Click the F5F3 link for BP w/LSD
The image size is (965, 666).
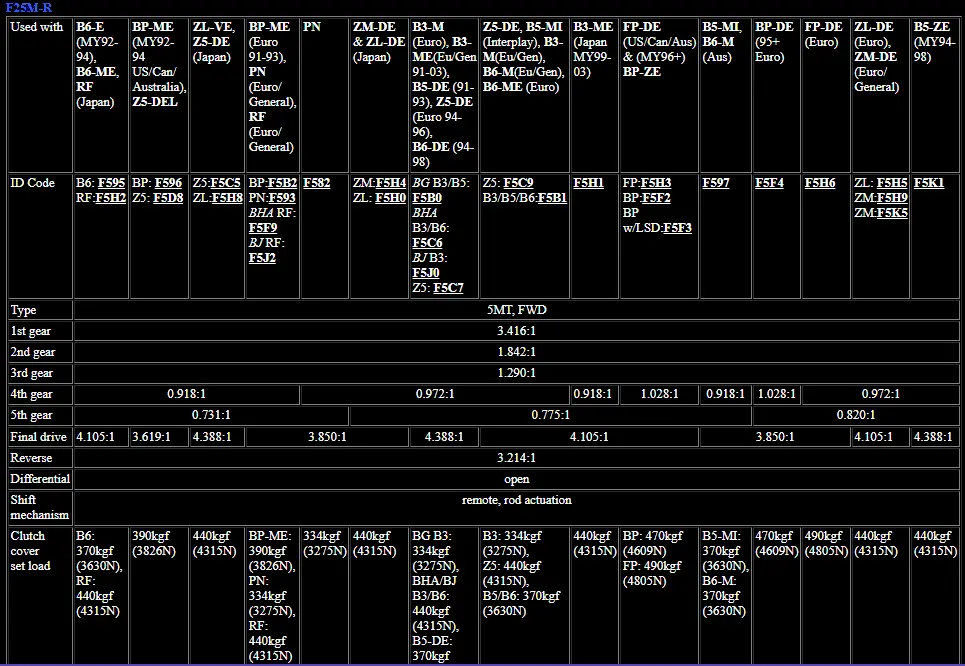pyautogui.click(x=677, y=227)
